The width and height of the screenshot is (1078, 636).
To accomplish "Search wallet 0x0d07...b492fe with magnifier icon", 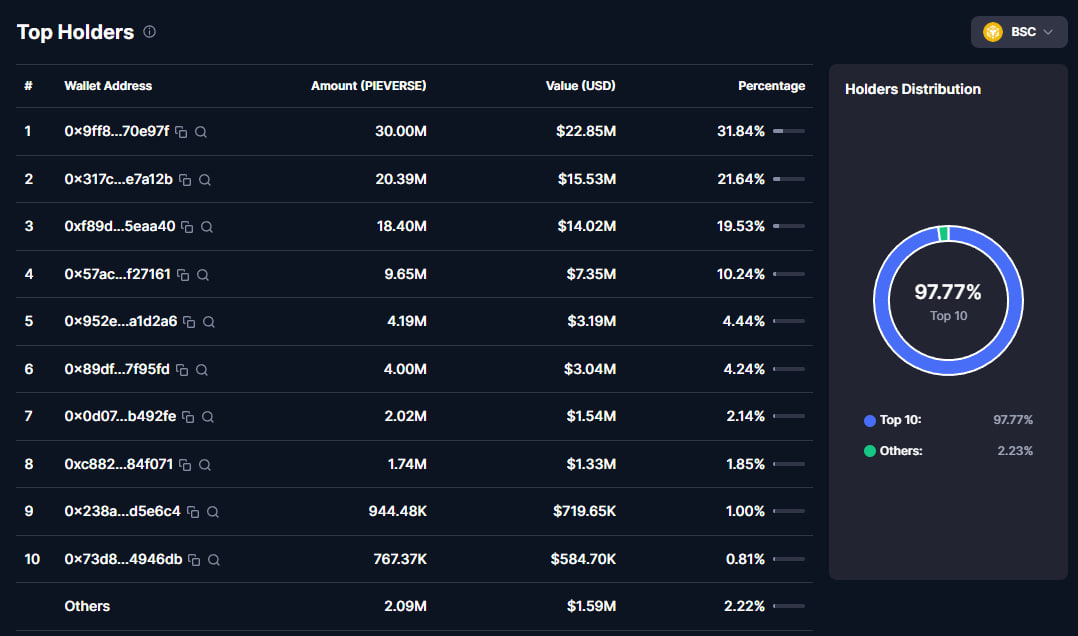I will coord(207,417).
